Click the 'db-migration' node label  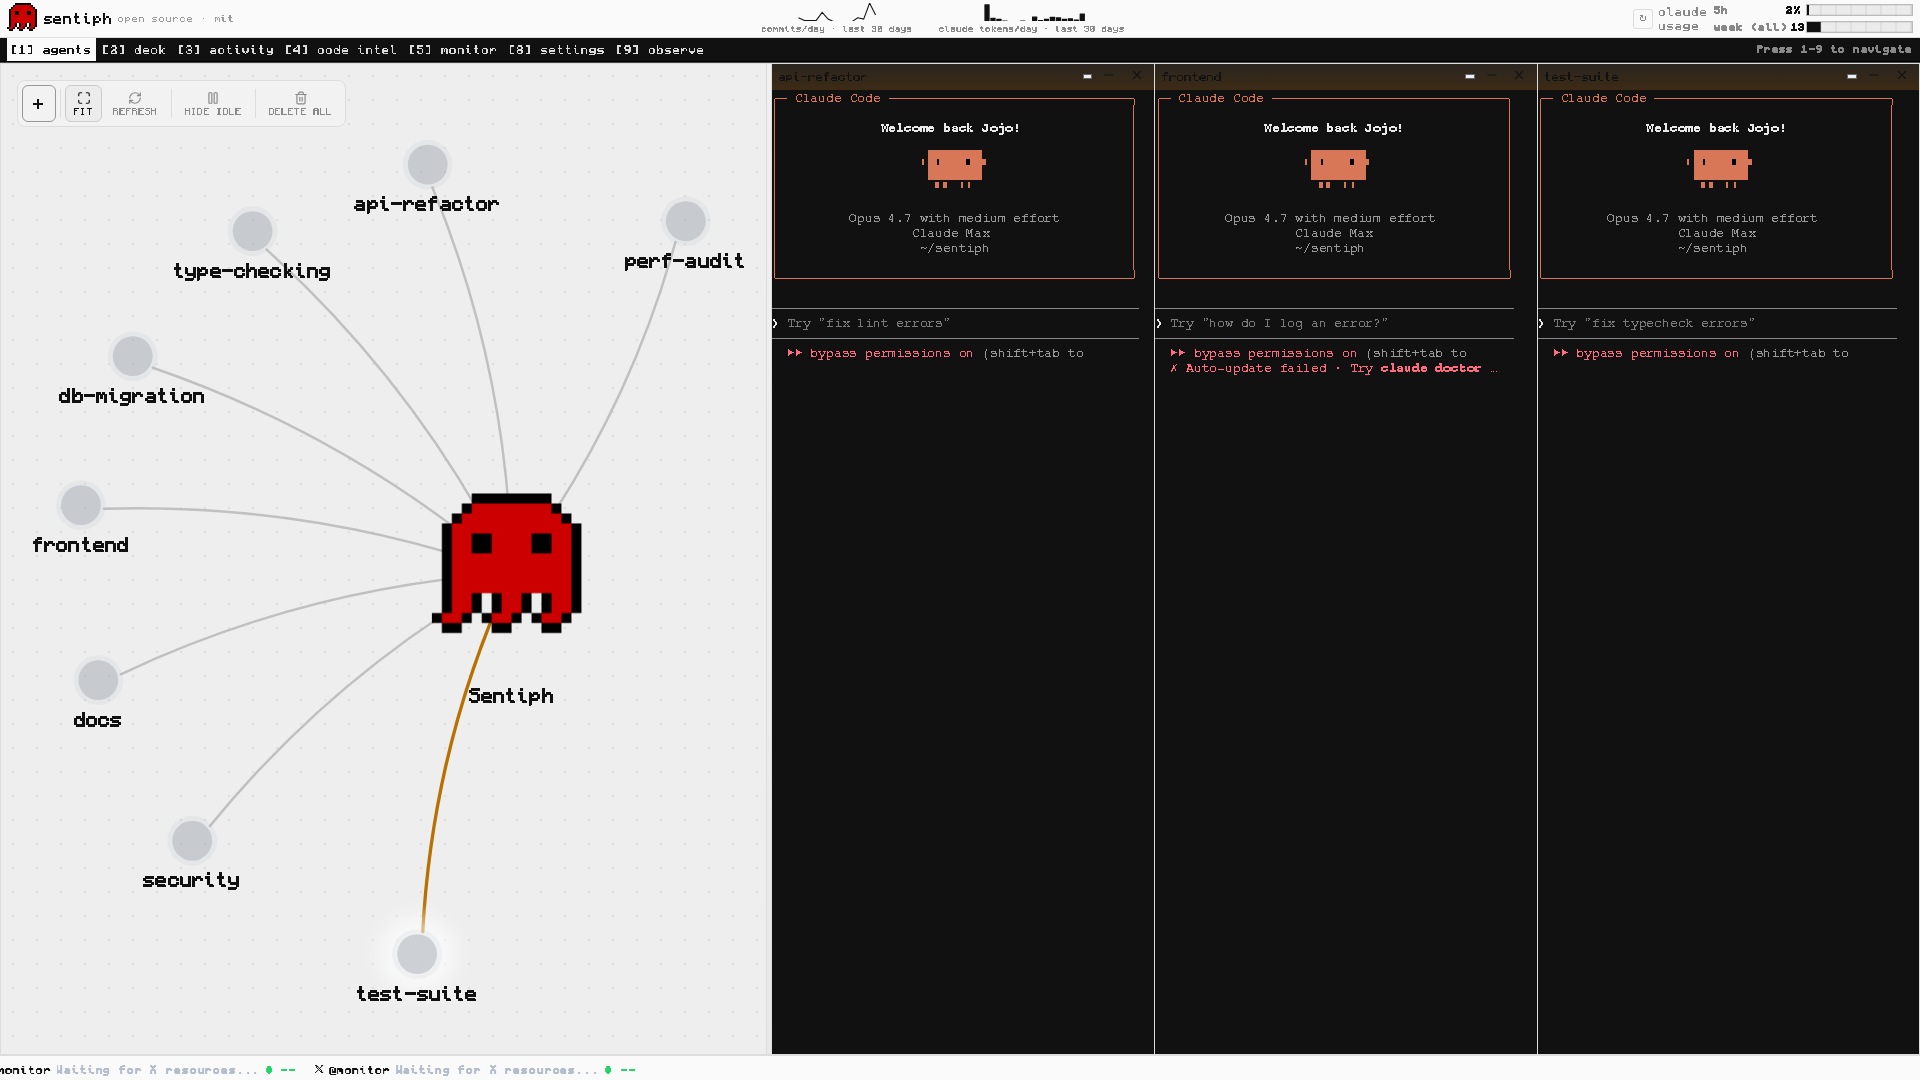[131, 396]
